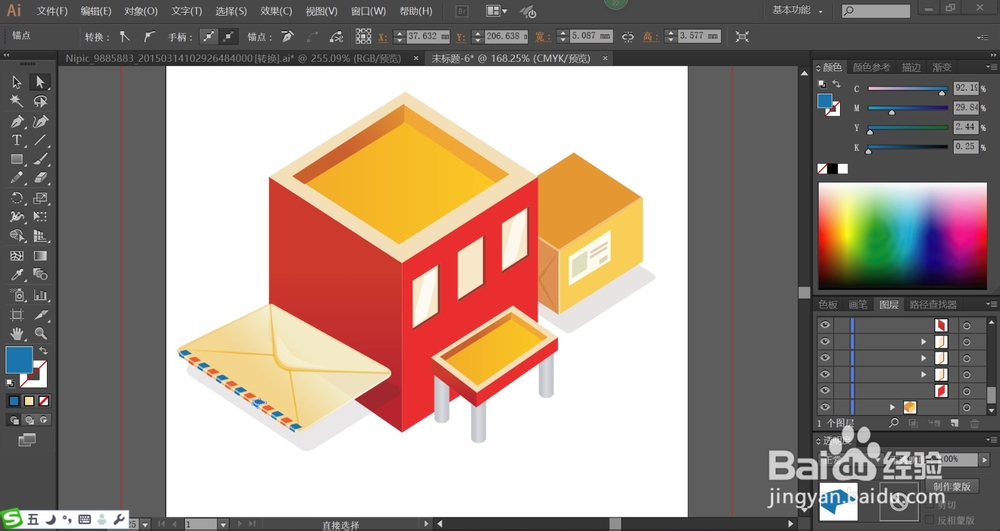
Task: Expand the orange box layer group
Action: [x=893, y=407]
